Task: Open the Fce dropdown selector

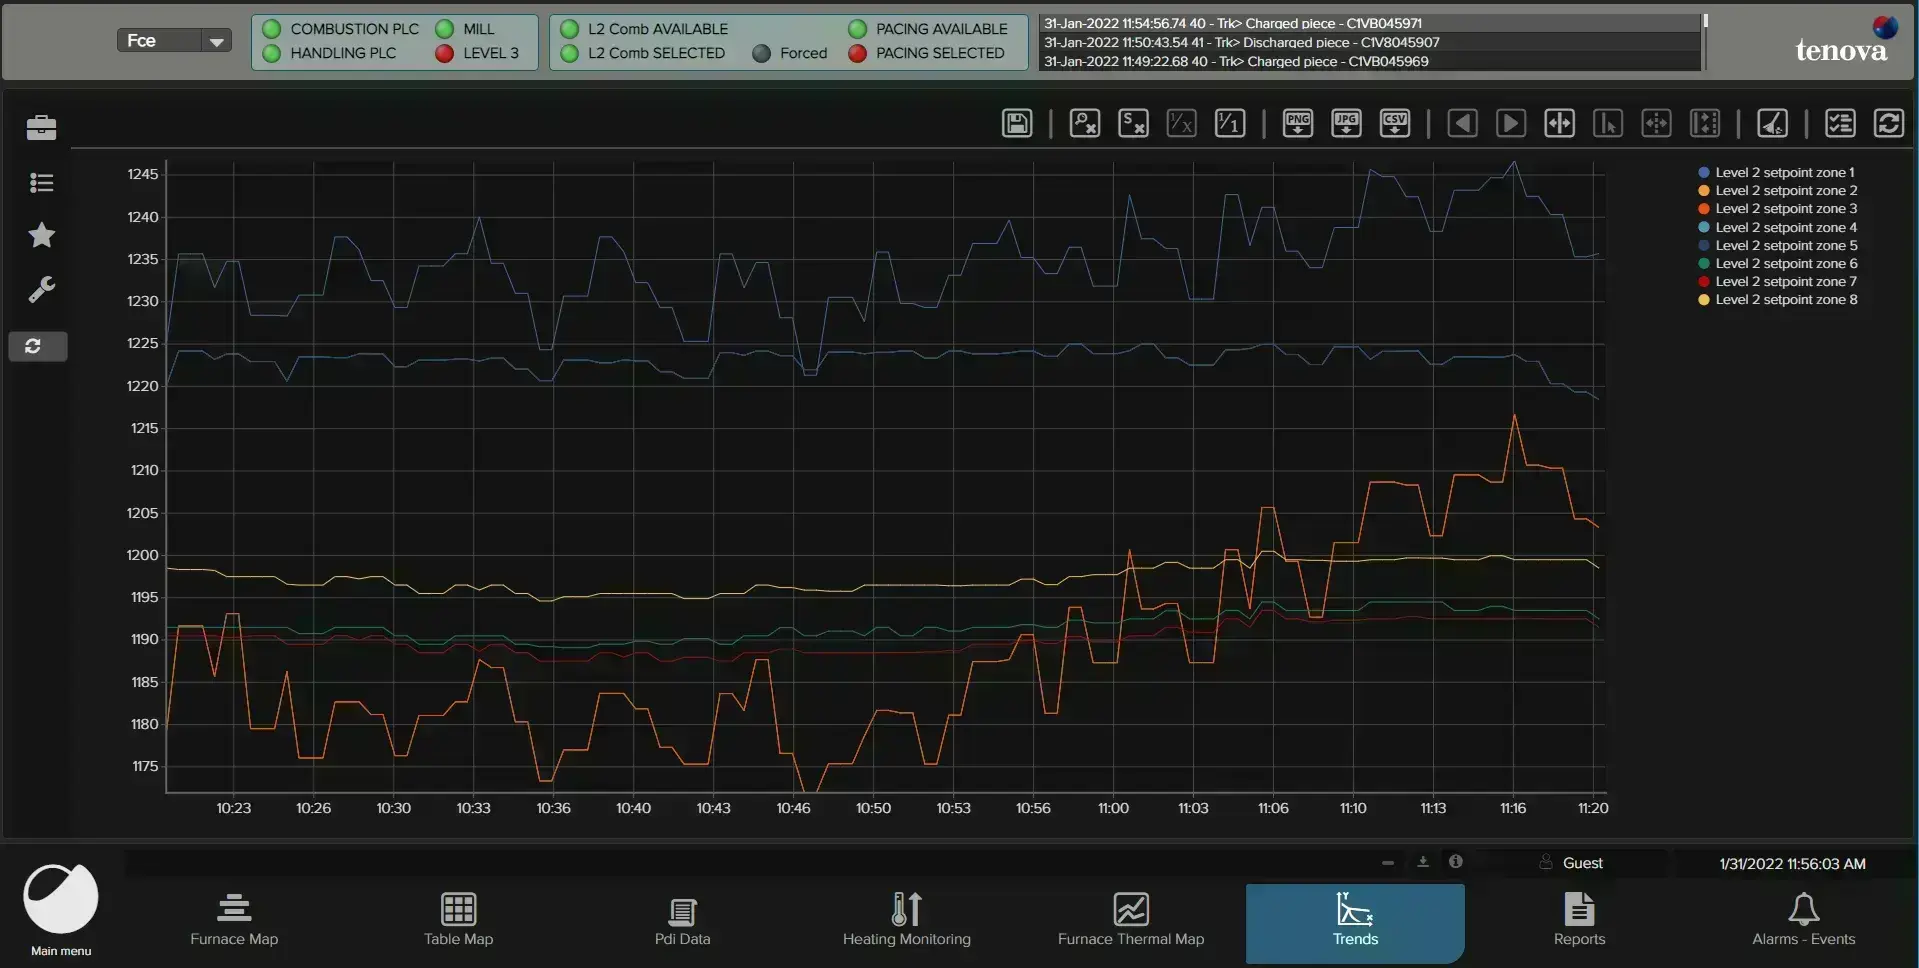Action: pos(174,41)
